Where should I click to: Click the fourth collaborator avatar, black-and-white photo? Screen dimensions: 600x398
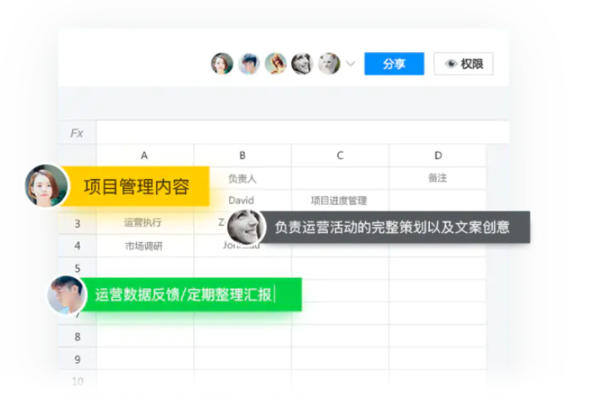tap(302, 64)
